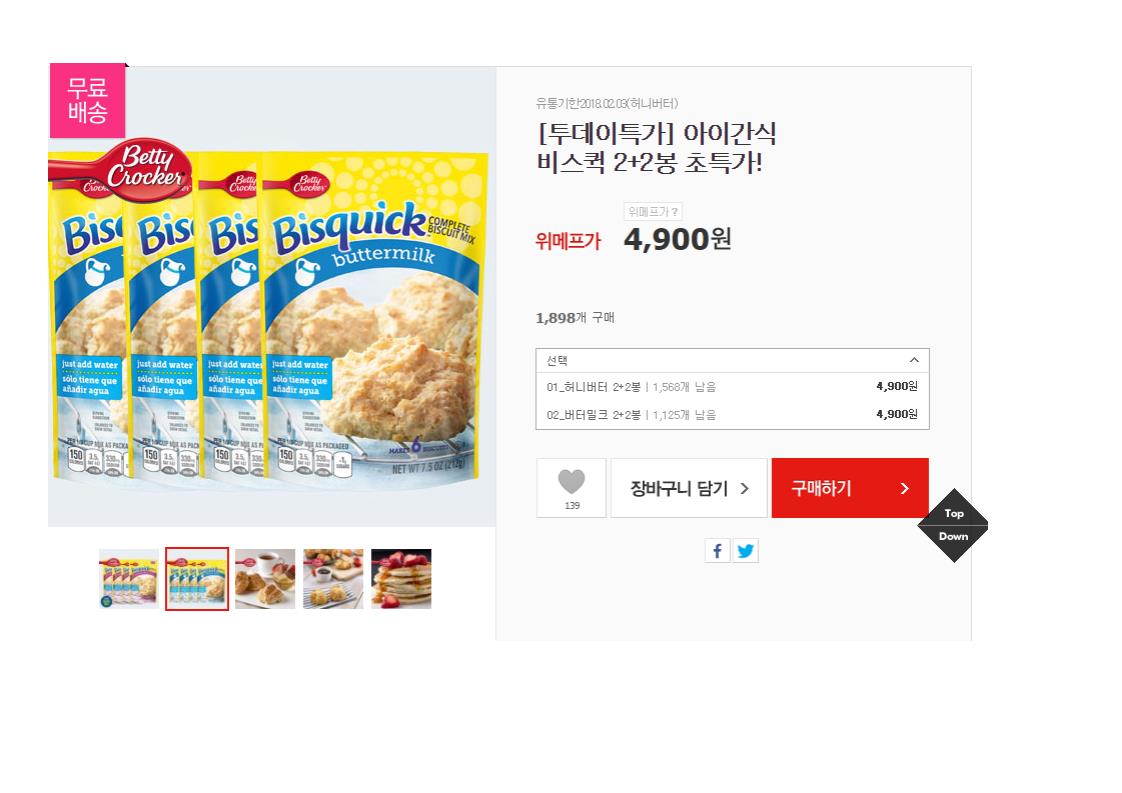Select the highlighted second product thumbnail
Screen dimensions: 1122x793
pyautogui.click(x=197, y=579)
